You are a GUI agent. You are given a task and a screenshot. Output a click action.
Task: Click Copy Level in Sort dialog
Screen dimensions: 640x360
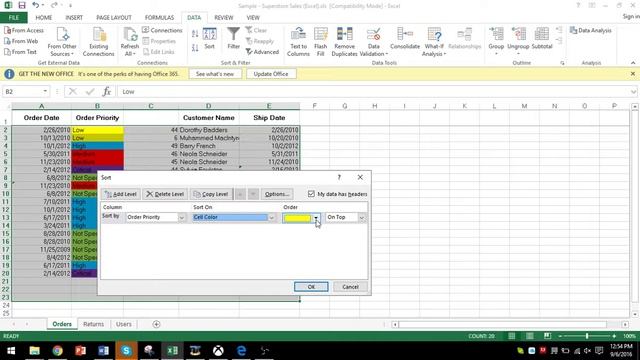pyautogui.click(x=211, y=194)
